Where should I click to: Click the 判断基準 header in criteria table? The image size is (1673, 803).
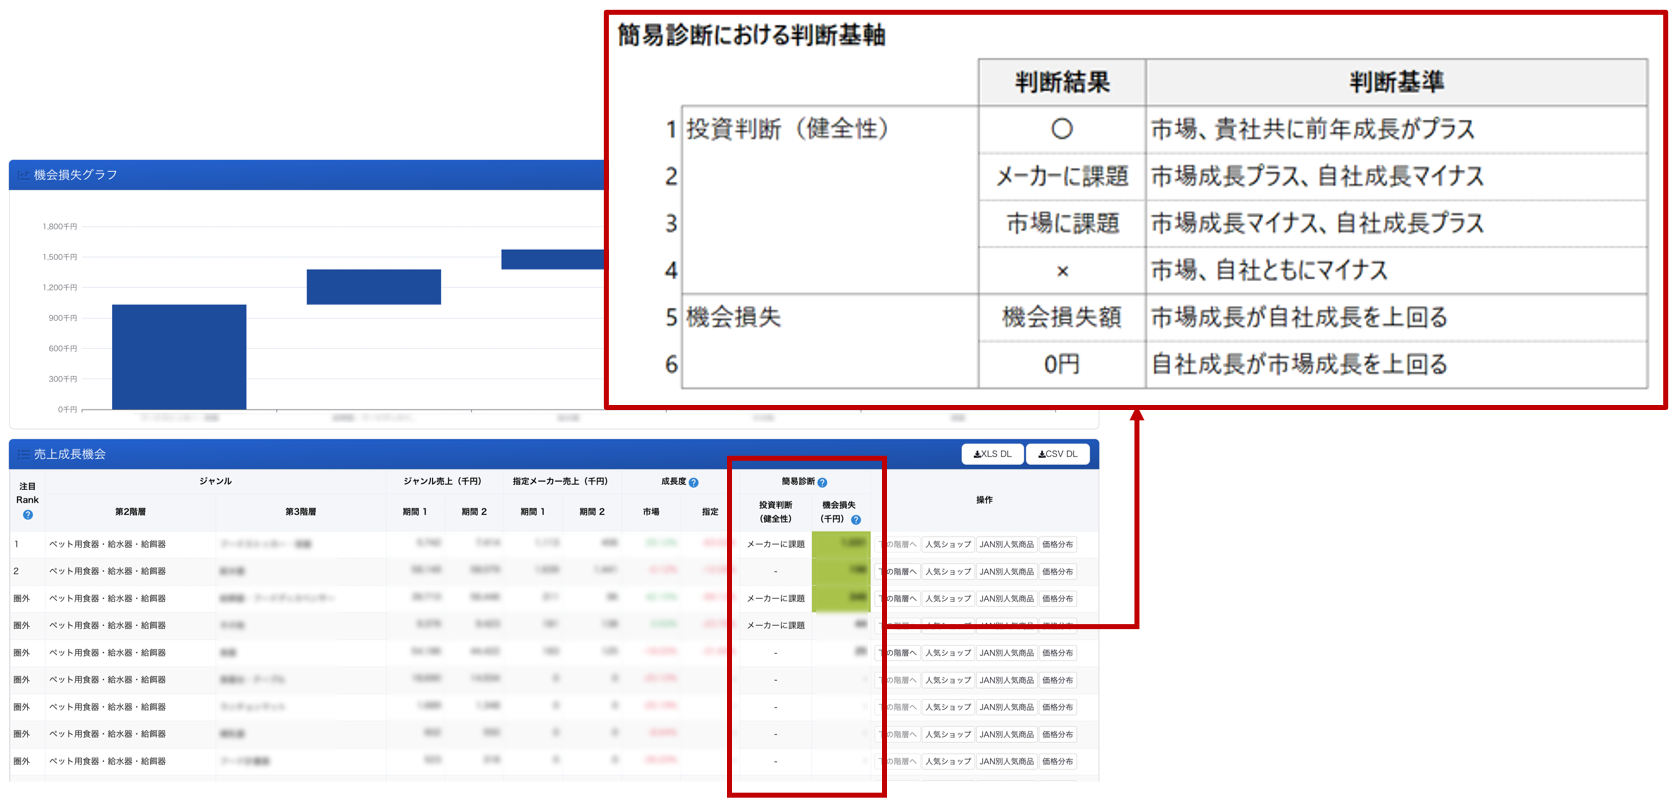coord(1396,82)
